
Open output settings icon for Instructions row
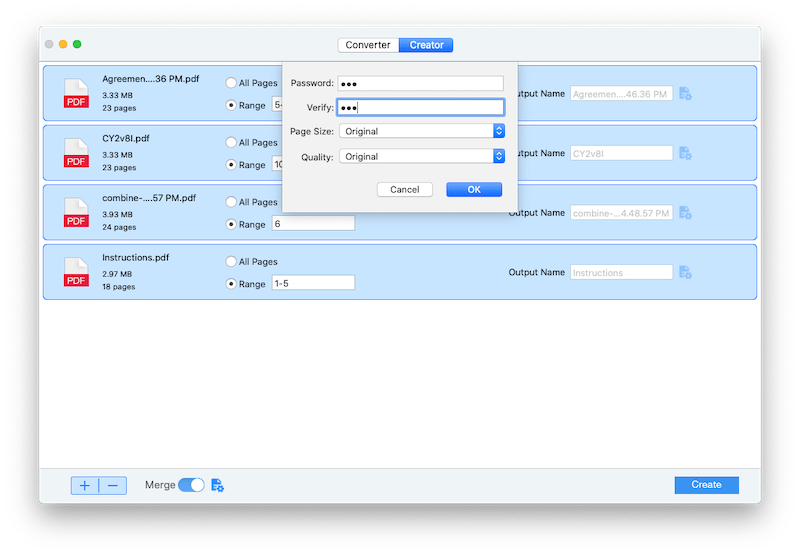(x=685, y=272)
